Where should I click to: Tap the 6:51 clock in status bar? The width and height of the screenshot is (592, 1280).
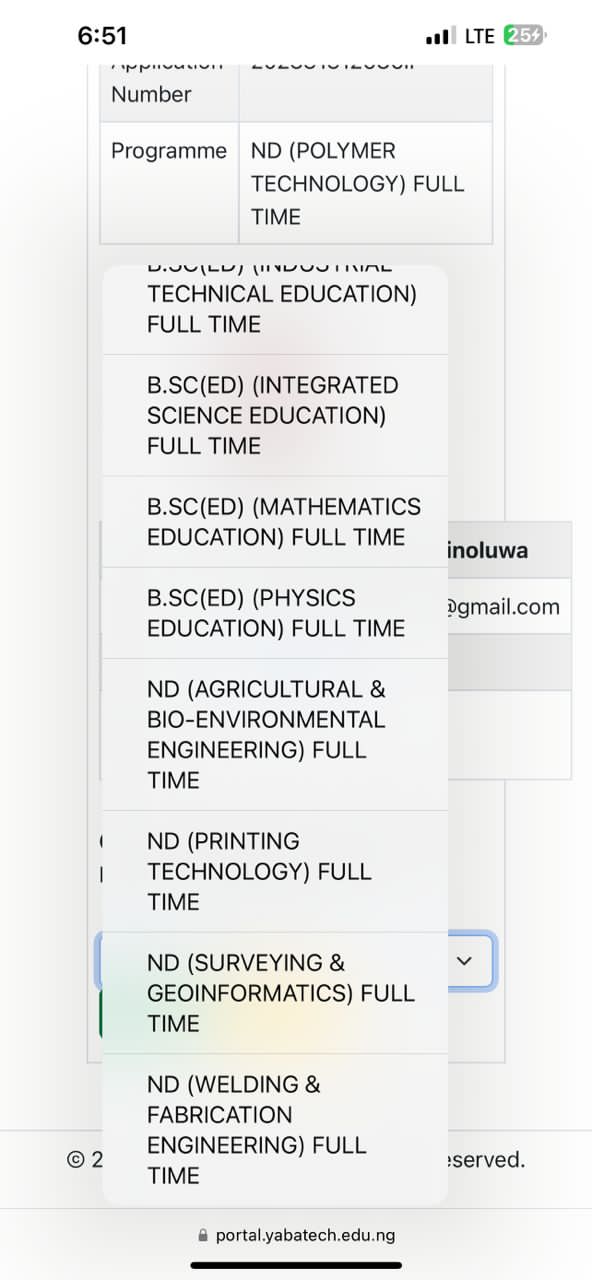tap(102, 36)
